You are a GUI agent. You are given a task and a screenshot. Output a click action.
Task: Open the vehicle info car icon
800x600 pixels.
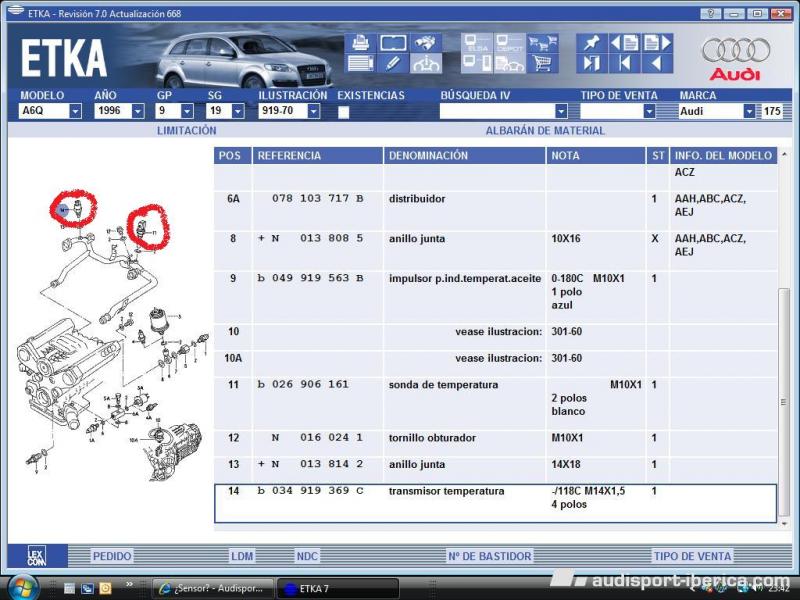pyautogui.click(x=426, y=63)
